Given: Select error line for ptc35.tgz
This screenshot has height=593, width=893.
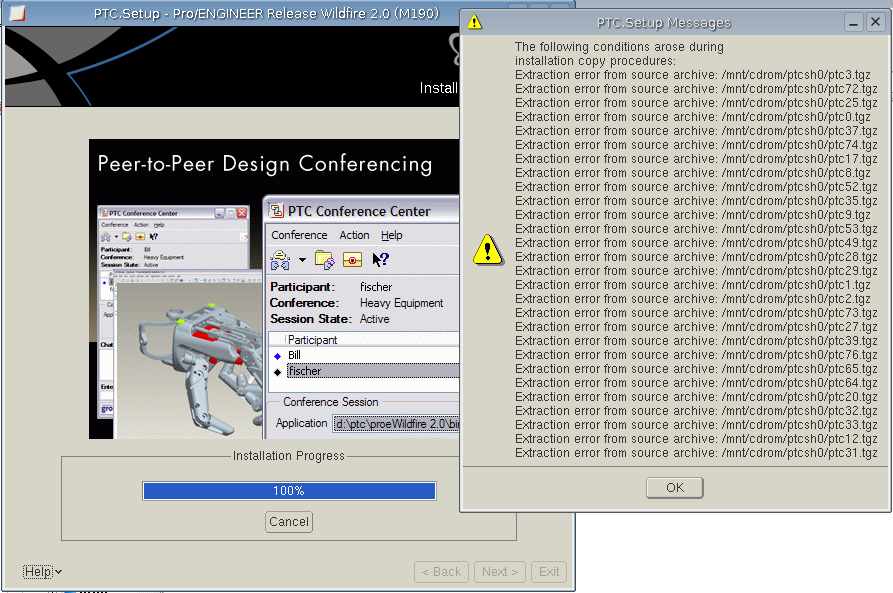Looking at the screenshot, I should coord(696,201).
